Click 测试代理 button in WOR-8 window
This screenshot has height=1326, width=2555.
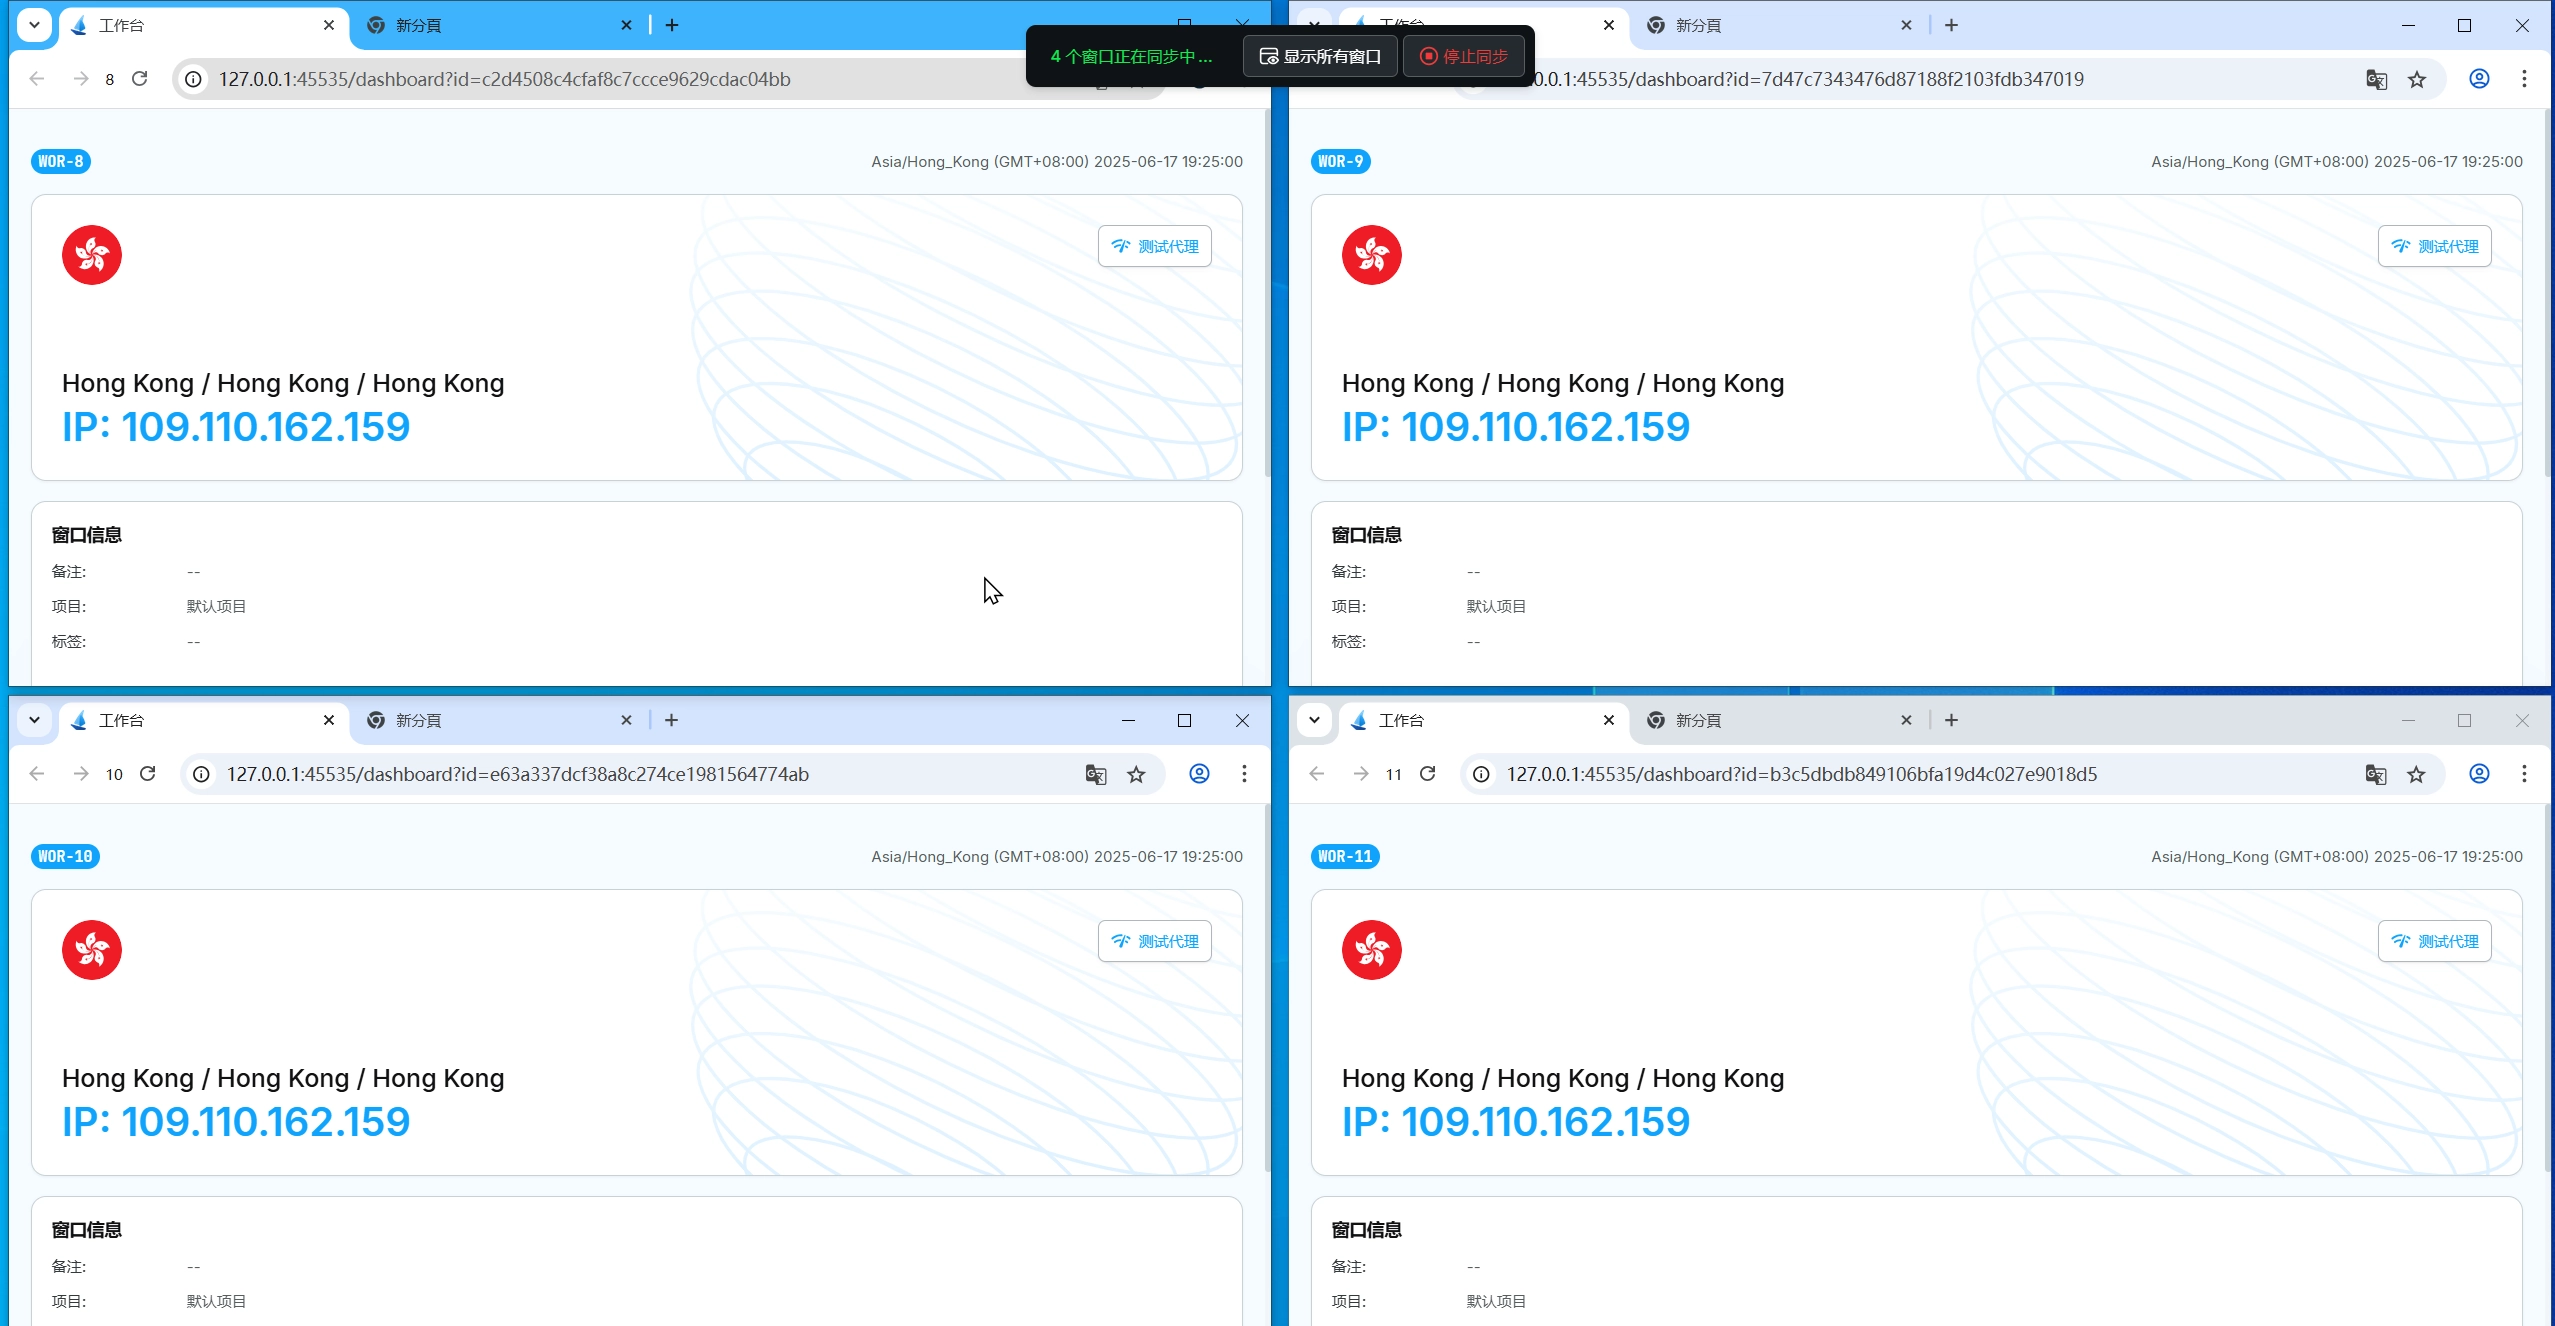1154,246
